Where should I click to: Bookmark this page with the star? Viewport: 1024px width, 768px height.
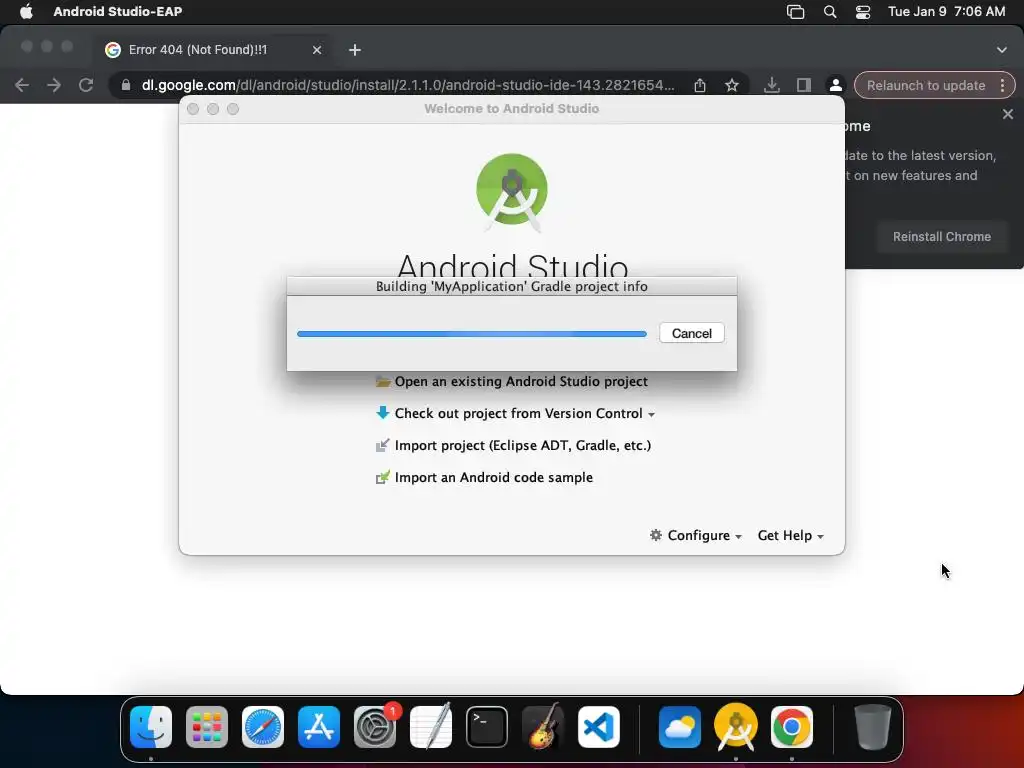(732, 85)
